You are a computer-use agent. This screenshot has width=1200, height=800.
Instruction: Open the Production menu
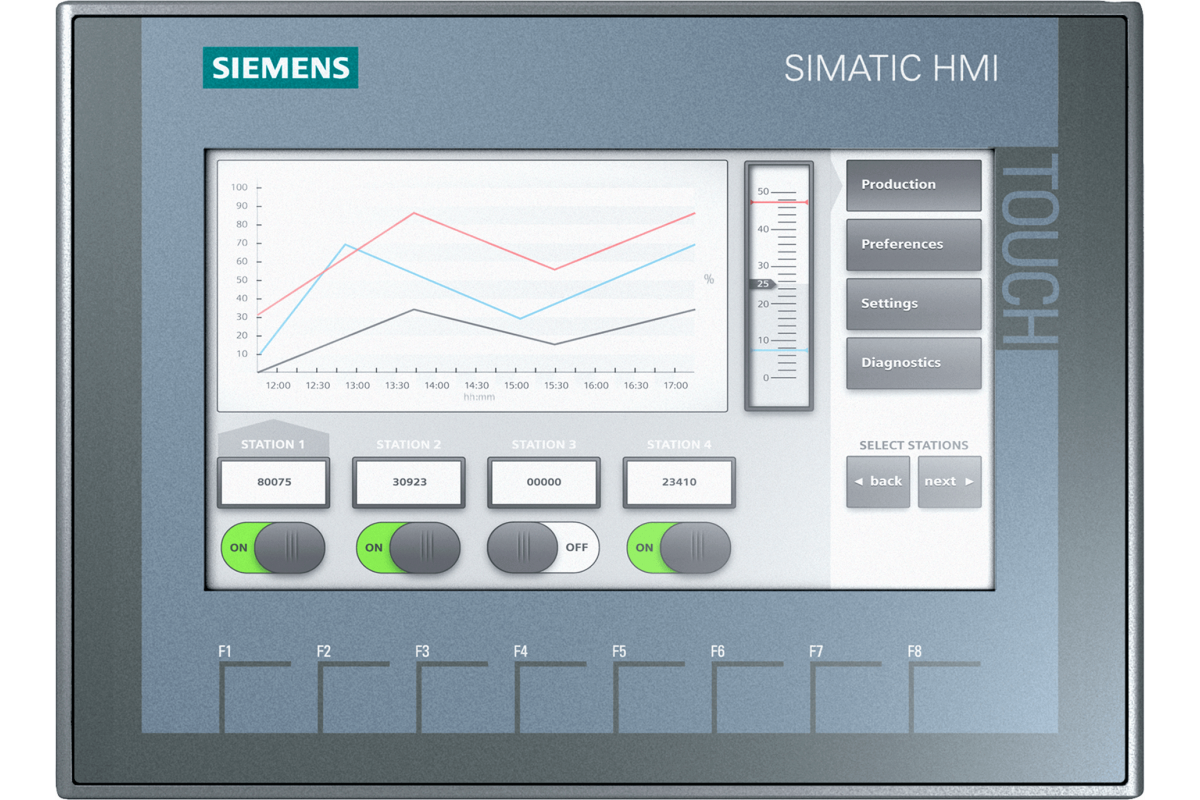[913, 185]
